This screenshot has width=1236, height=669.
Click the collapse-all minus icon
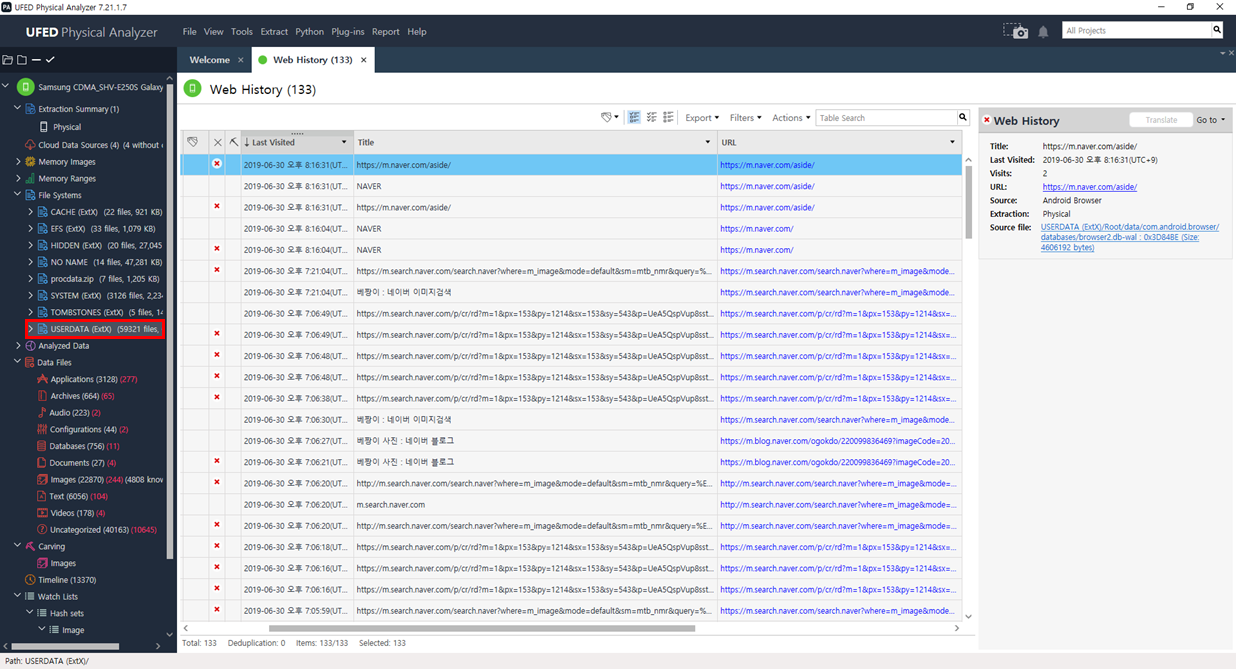[x=36, y=60]
